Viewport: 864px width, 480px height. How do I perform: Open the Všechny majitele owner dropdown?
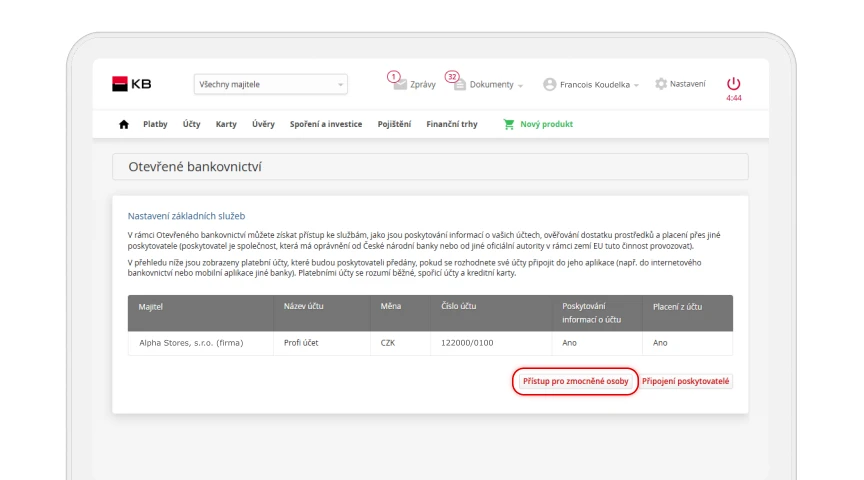(x=271, y=84)
